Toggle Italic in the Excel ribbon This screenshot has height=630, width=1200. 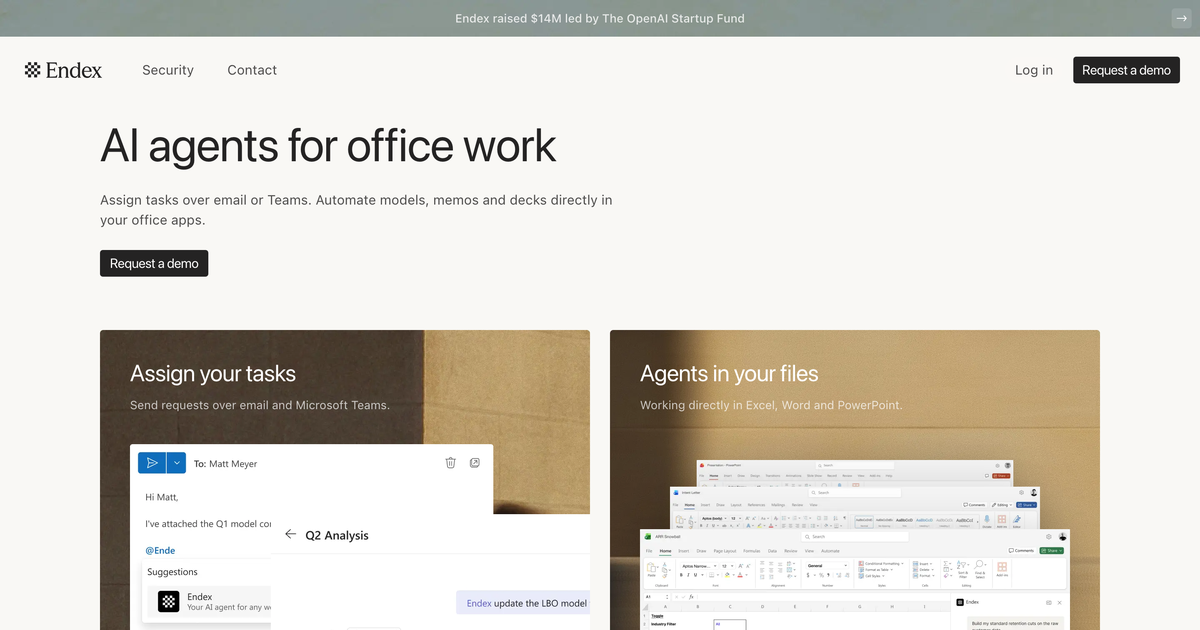click(688, 575)
